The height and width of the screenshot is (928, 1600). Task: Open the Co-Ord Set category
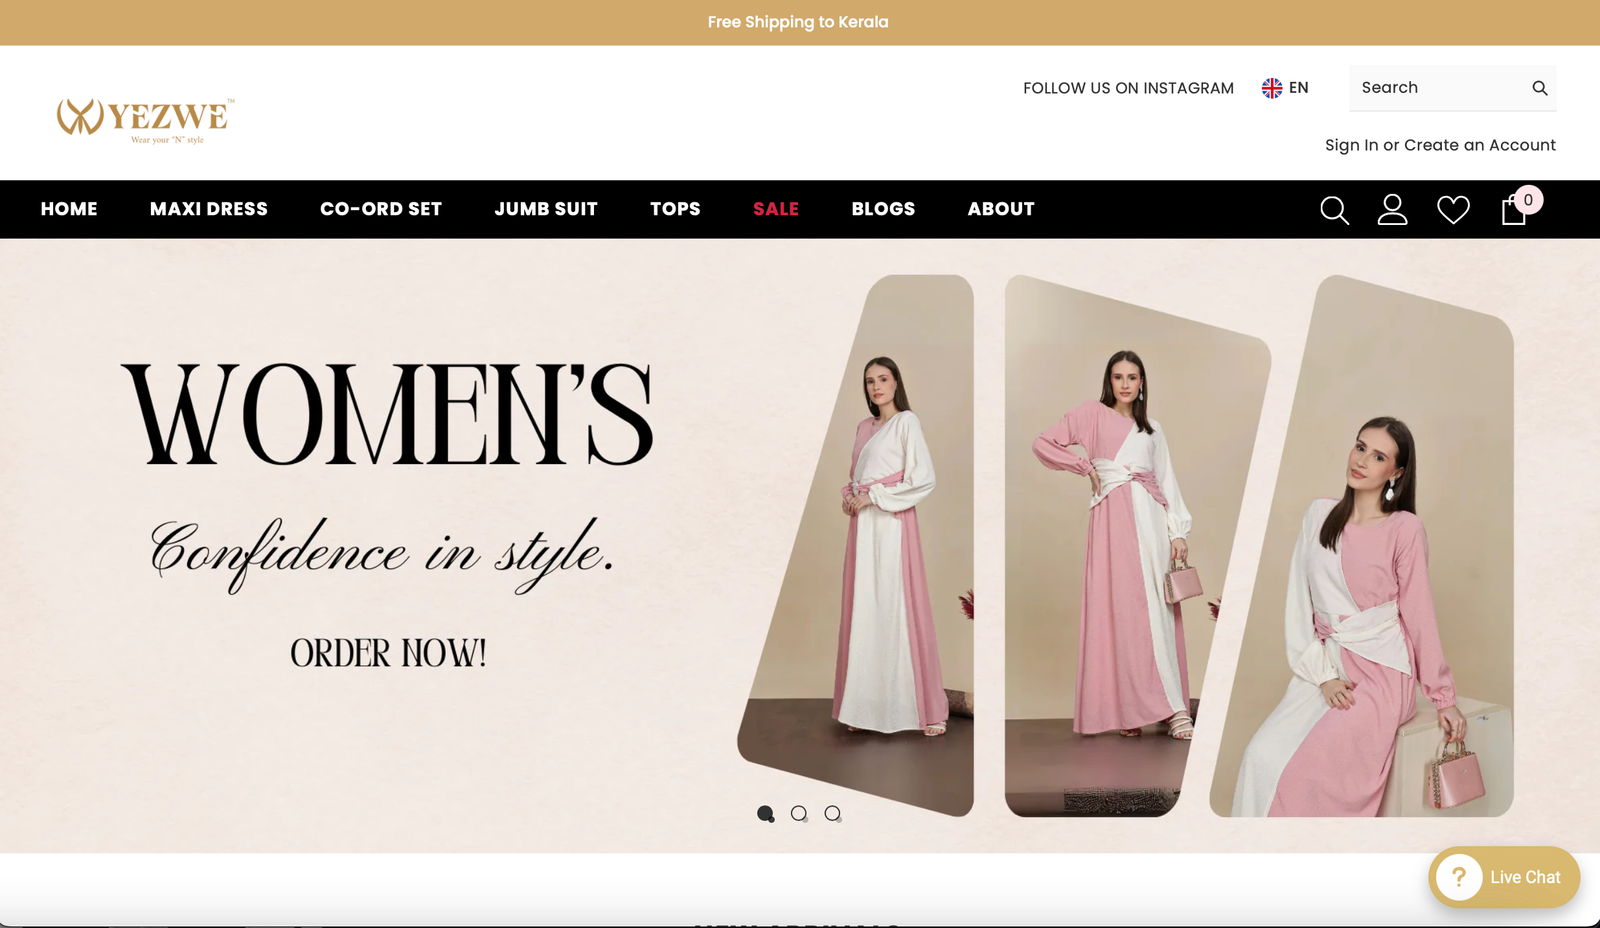[380, 209]
